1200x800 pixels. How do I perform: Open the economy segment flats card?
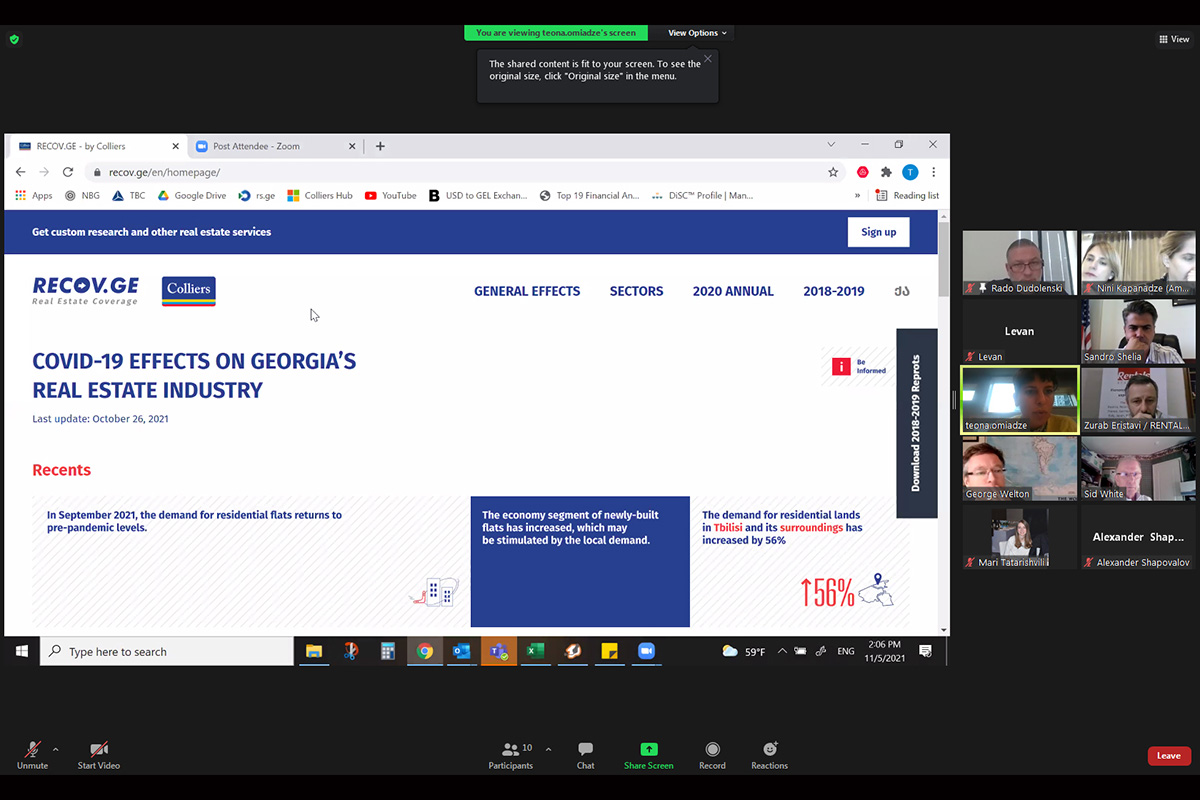click(x=580, y=561)
